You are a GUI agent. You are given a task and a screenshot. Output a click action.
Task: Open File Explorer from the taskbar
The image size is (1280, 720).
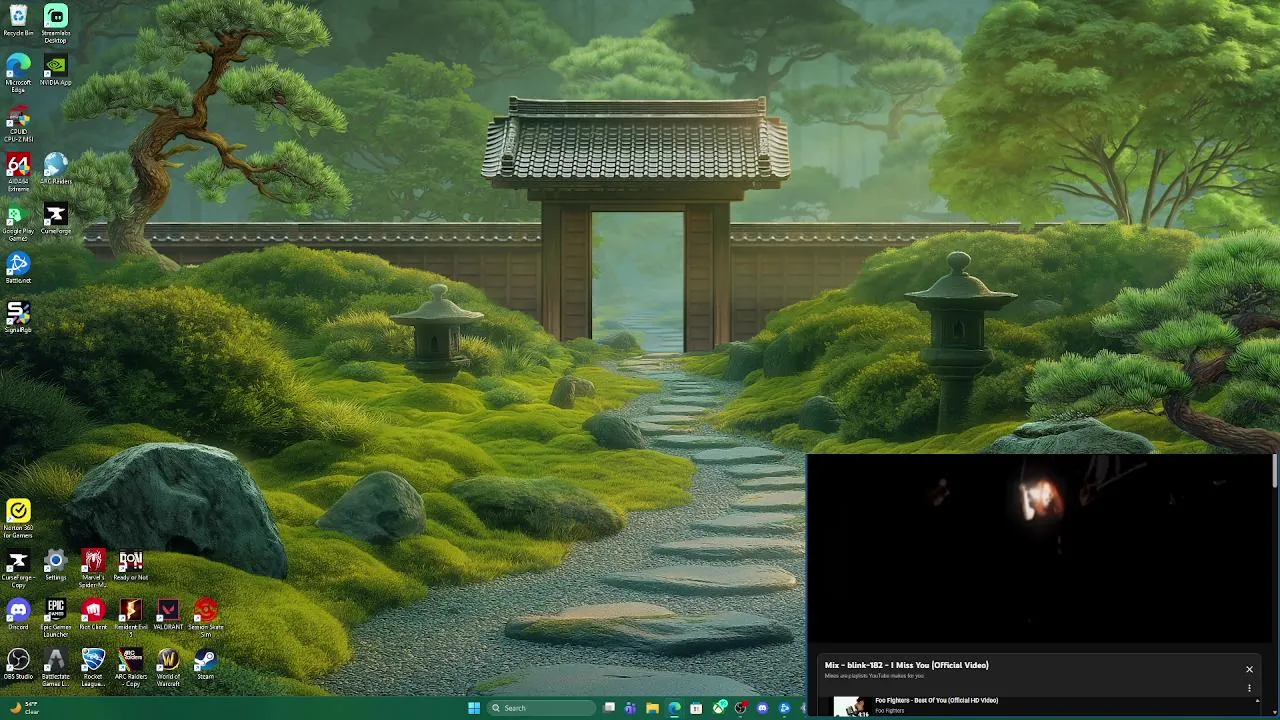point(652,708)
